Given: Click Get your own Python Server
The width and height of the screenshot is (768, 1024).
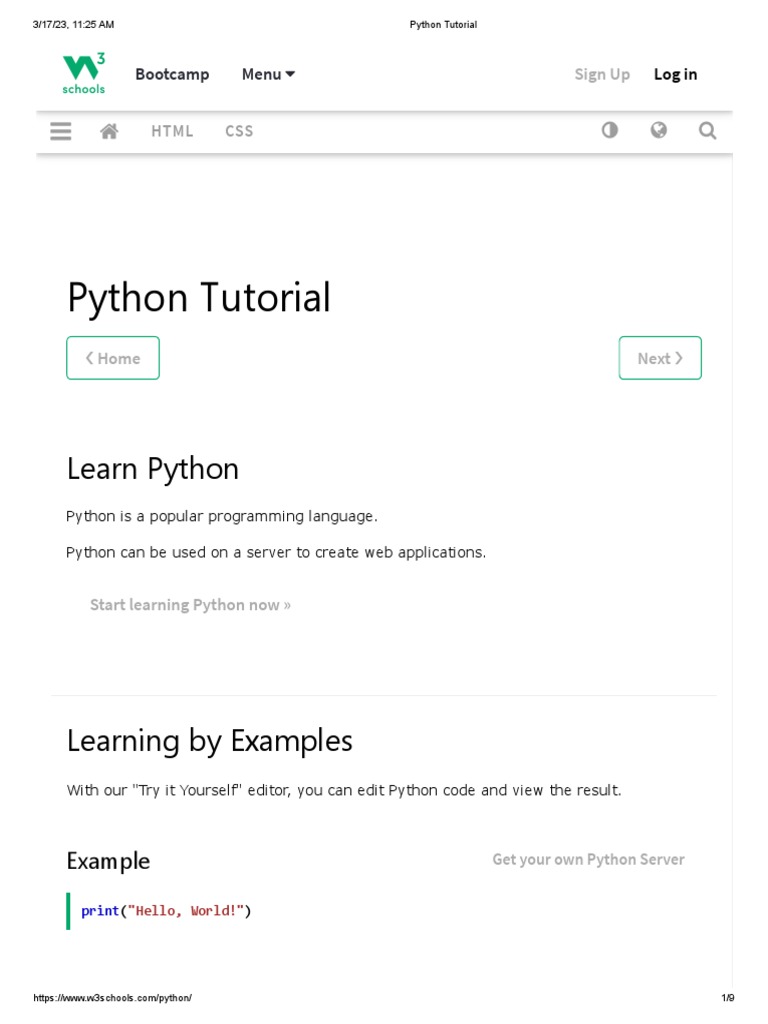Looking at the screenshot, I should (x=588, y=860).
